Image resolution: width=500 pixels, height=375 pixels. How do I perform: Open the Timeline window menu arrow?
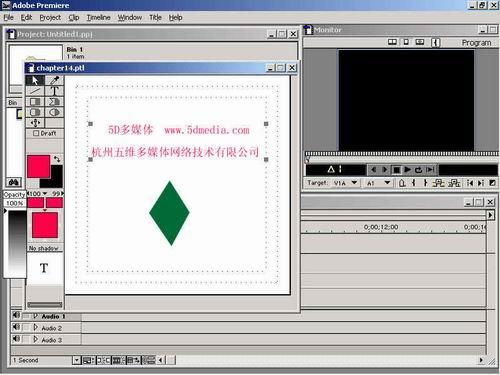click(x=490, y=215)
